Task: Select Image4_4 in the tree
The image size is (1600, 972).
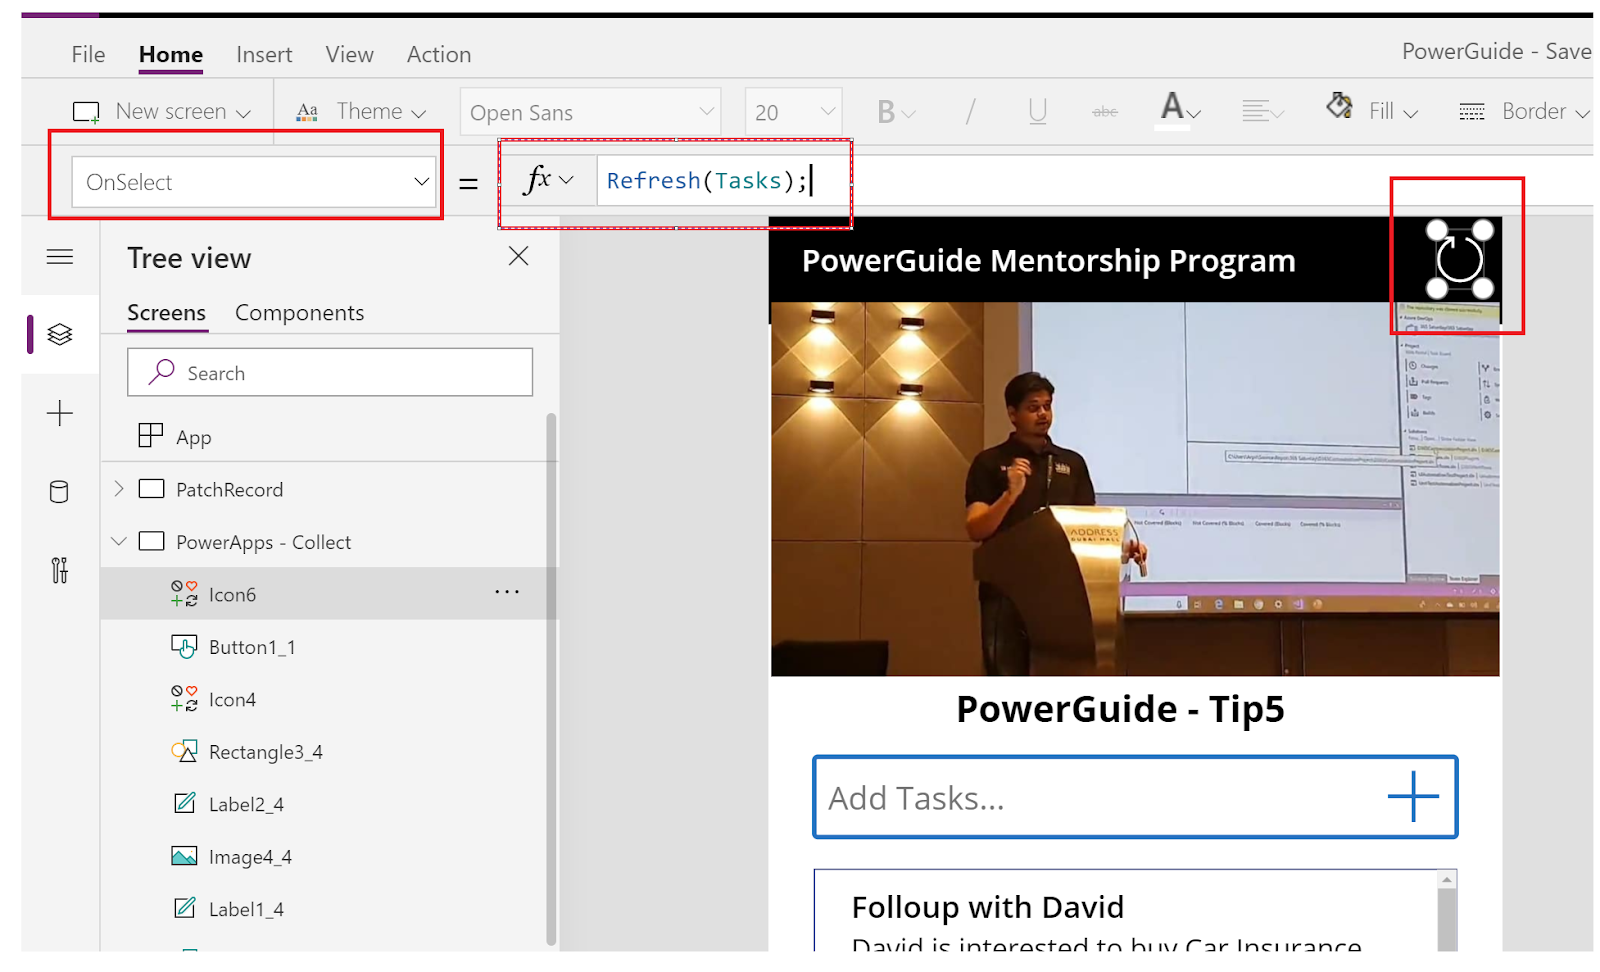Action: [x=250, y=857]
